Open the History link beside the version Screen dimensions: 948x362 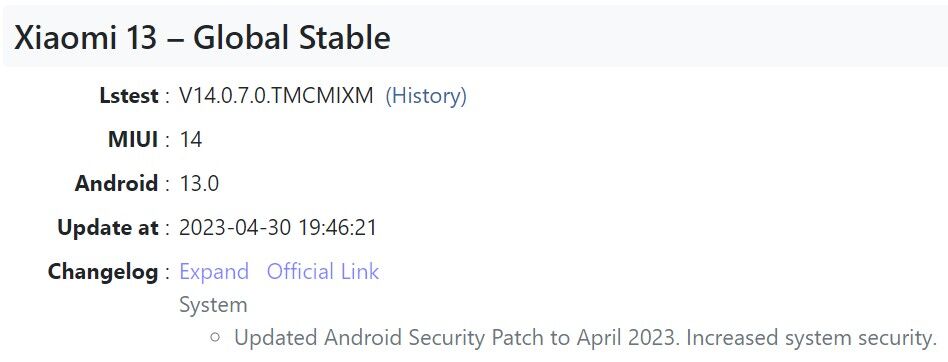426,95
